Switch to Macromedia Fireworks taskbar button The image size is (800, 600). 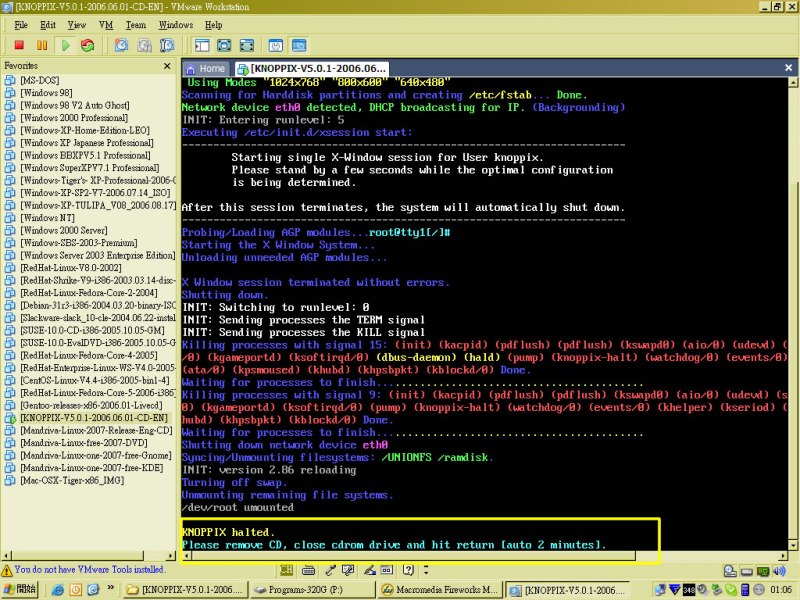coord(440,590)
